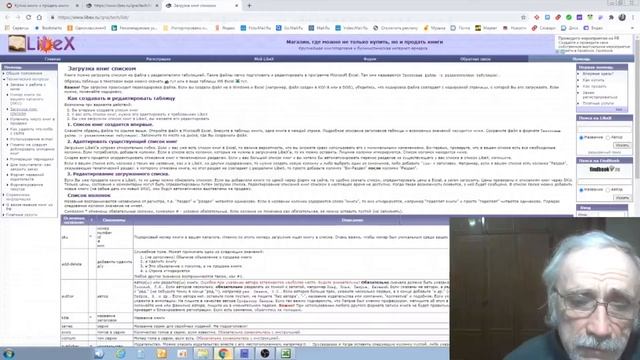
Task: Open the 'Словари' bookmark
Action: (543, 28)
